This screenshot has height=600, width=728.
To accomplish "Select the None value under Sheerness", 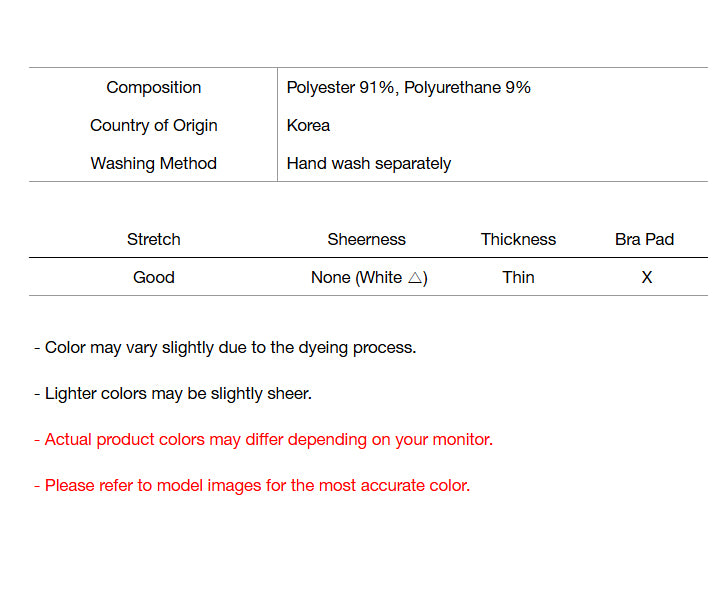I will pyautogui.click(x=331, y=278).
